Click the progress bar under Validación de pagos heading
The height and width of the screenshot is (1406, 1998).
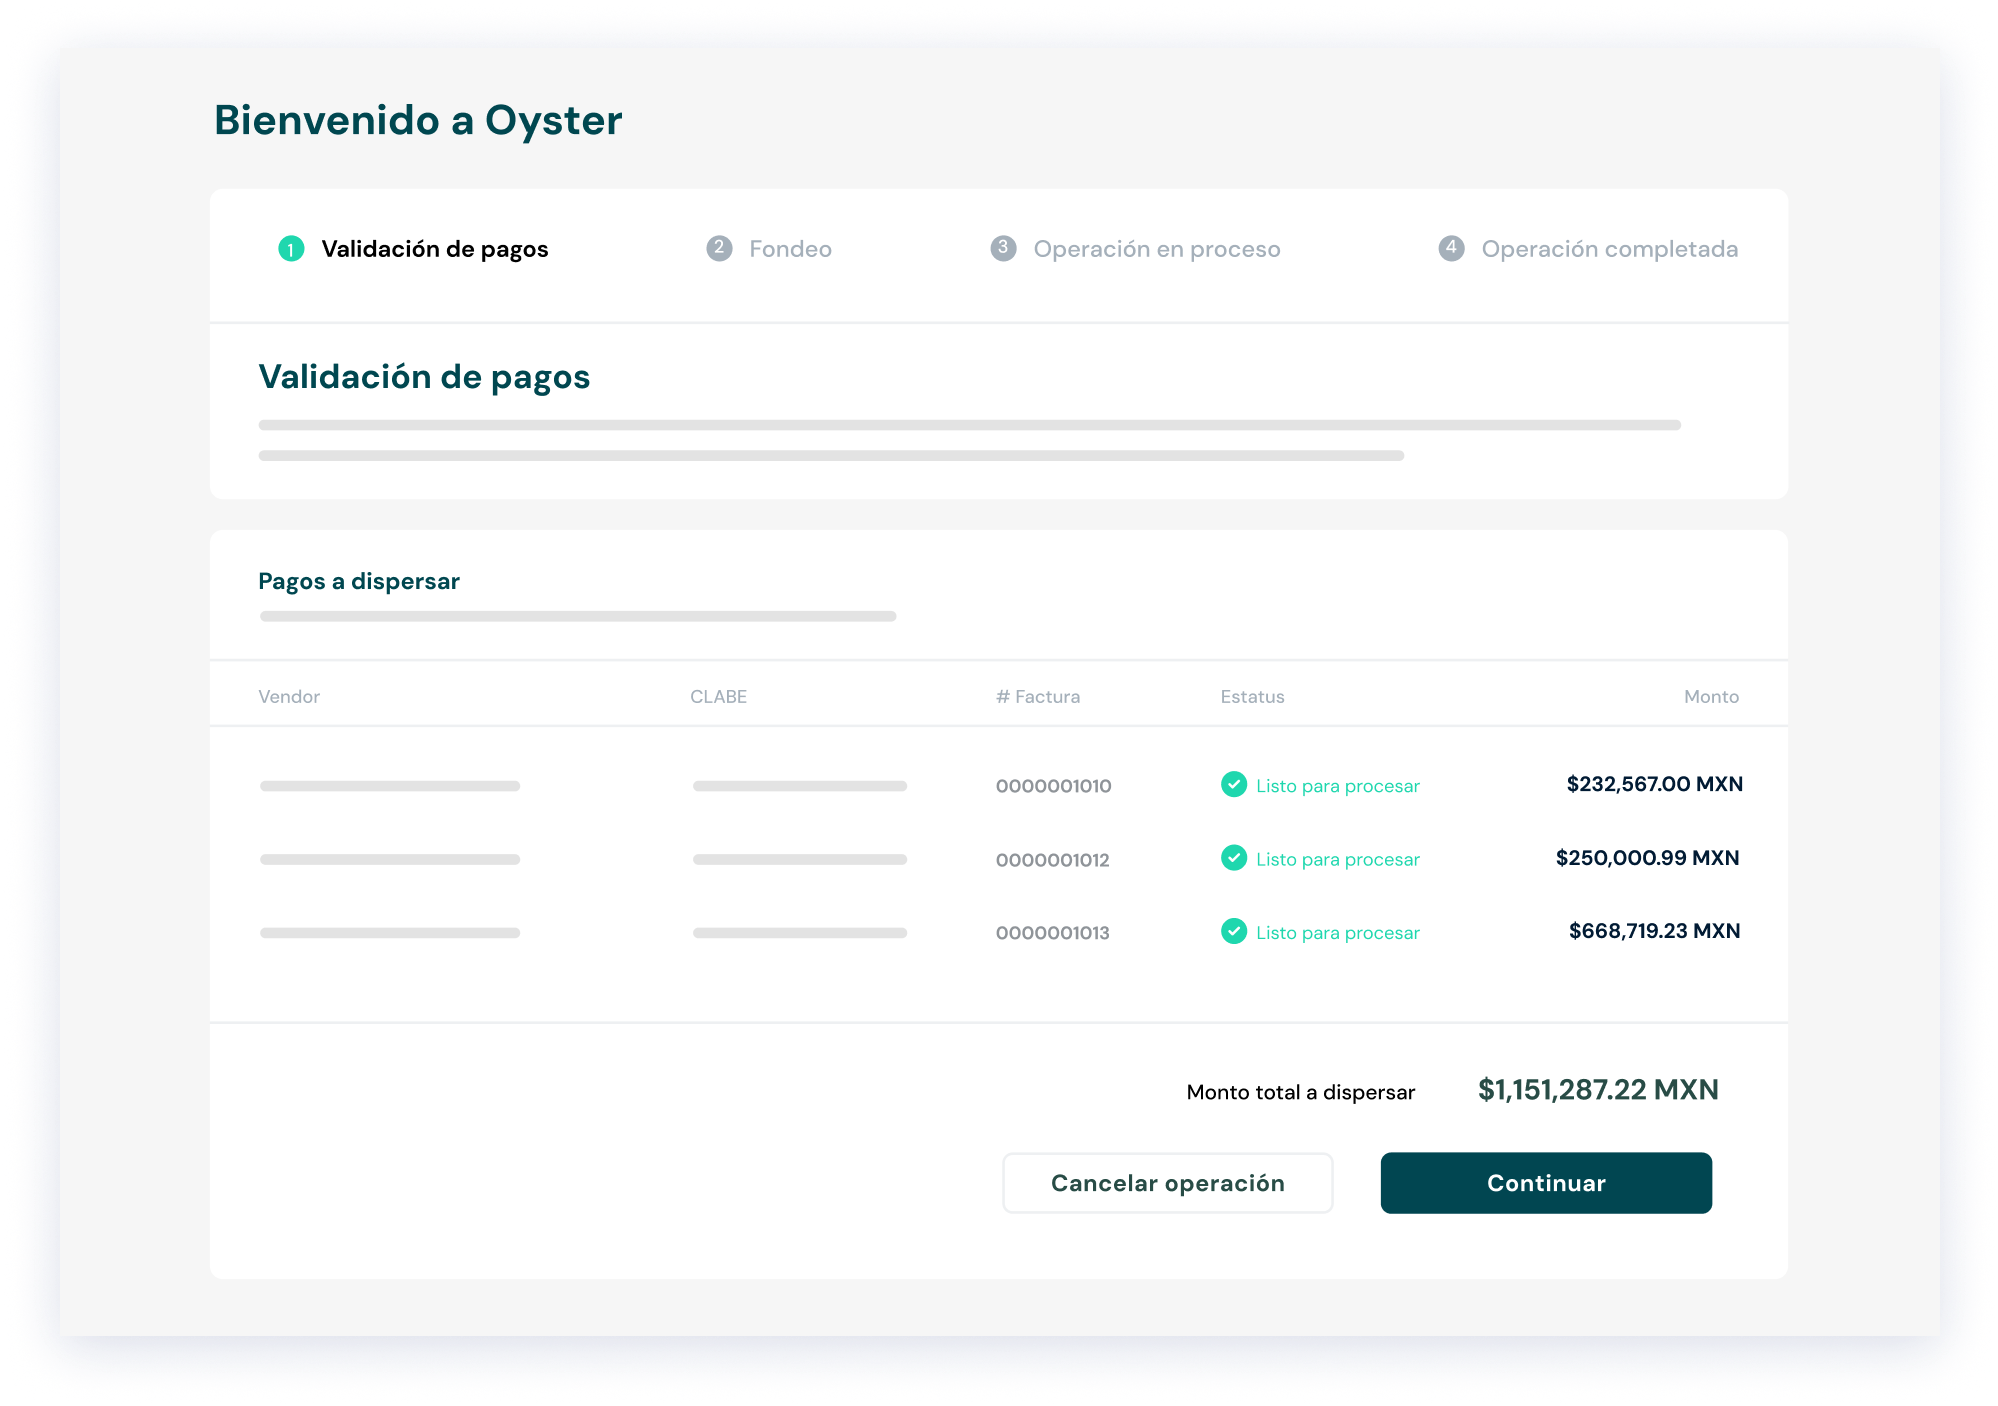pyautogui.click(x=968, y=423)
